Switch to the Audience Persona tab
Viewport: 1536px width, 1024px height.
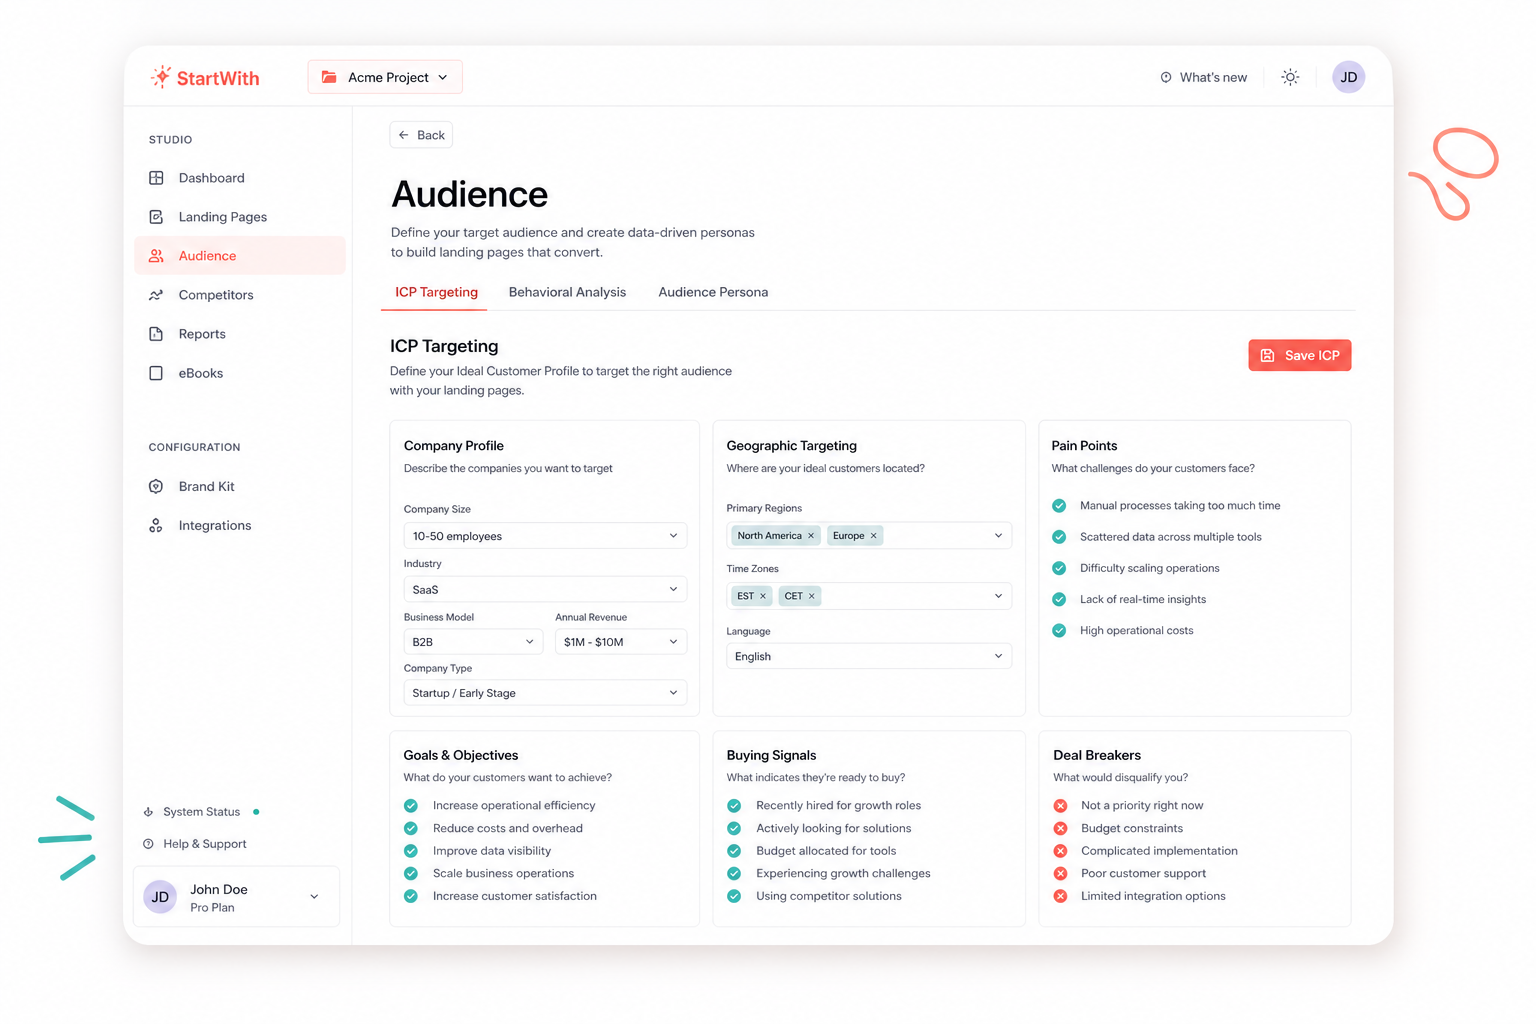[x=713, y=292]
